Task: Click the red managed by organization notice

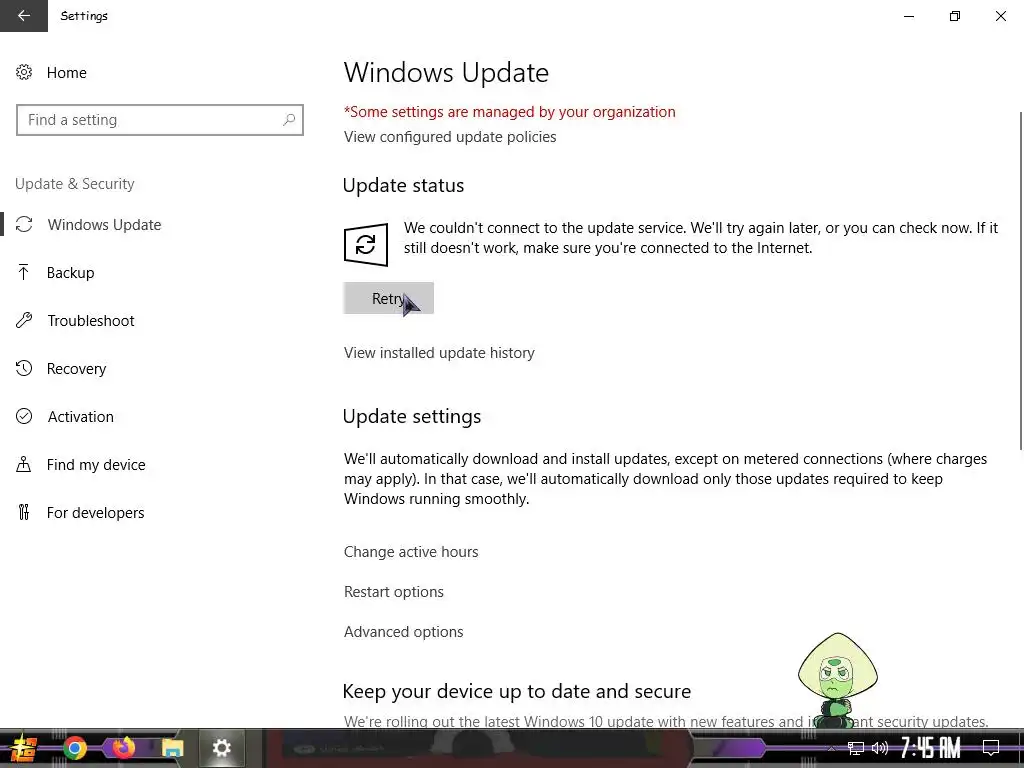Action: 509,112
